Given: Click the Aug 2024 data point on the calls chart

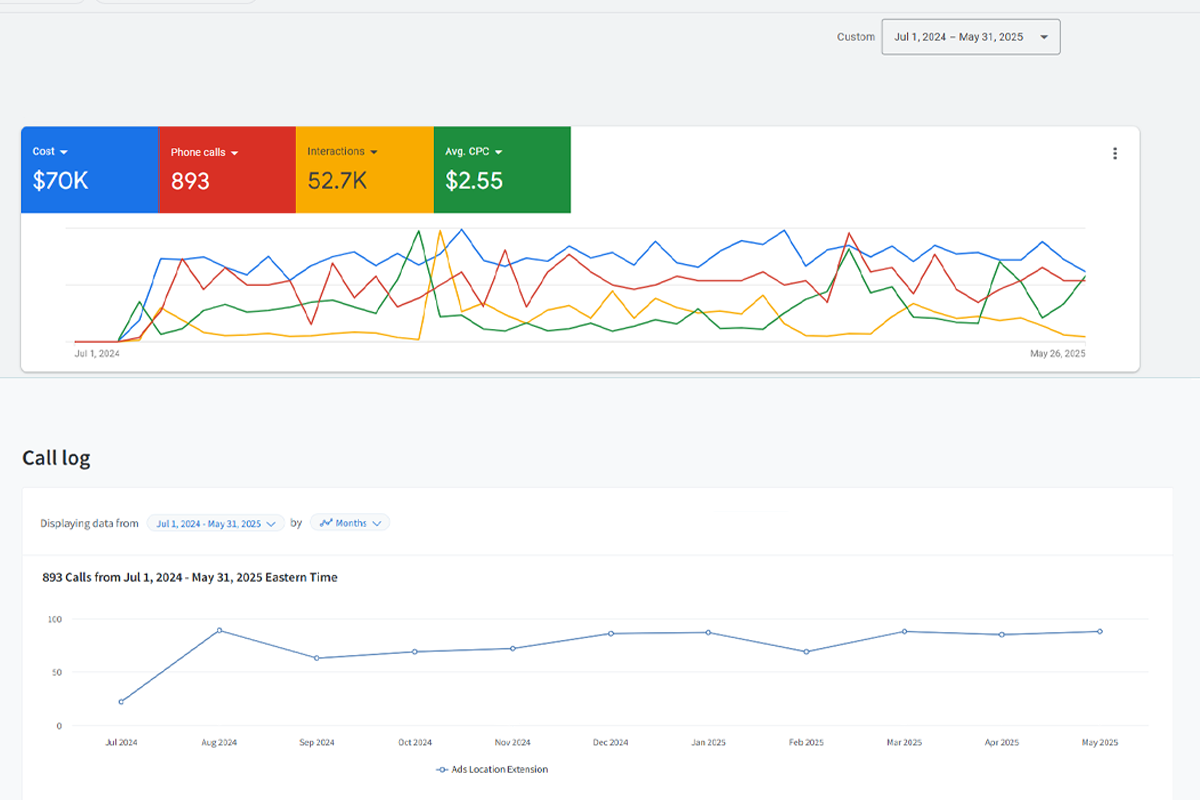Looking at the screenshot, I should coord(218,630).
